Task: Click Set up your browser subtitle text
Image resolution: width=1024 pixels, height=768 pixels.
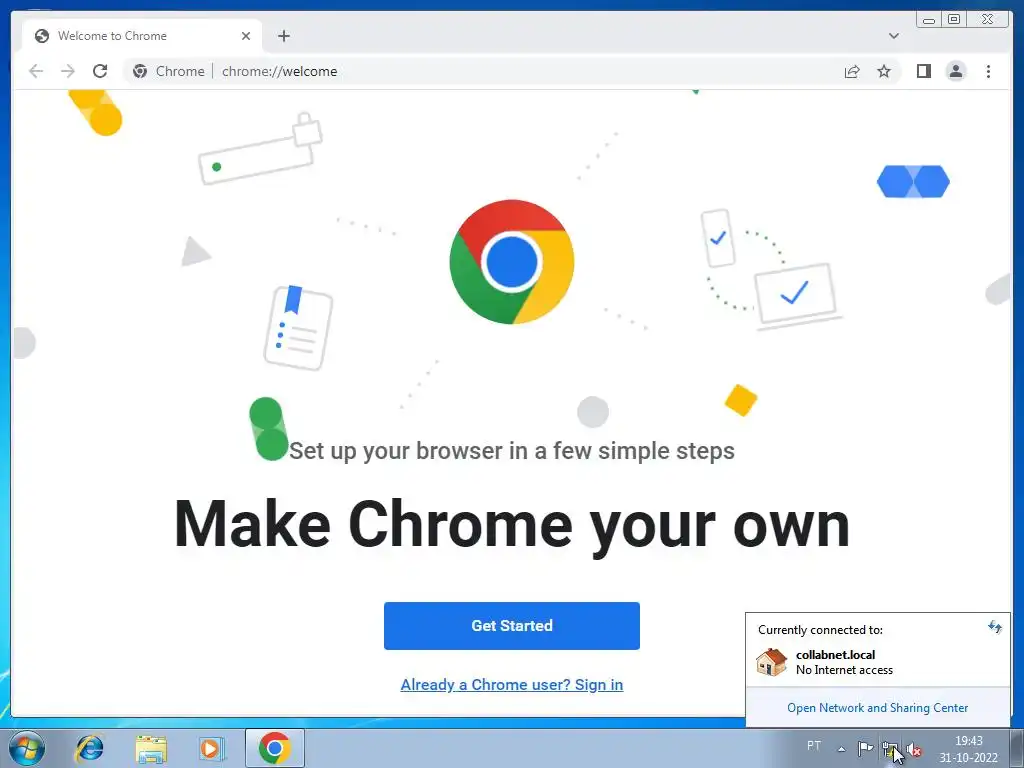Action: coord(511,451)
